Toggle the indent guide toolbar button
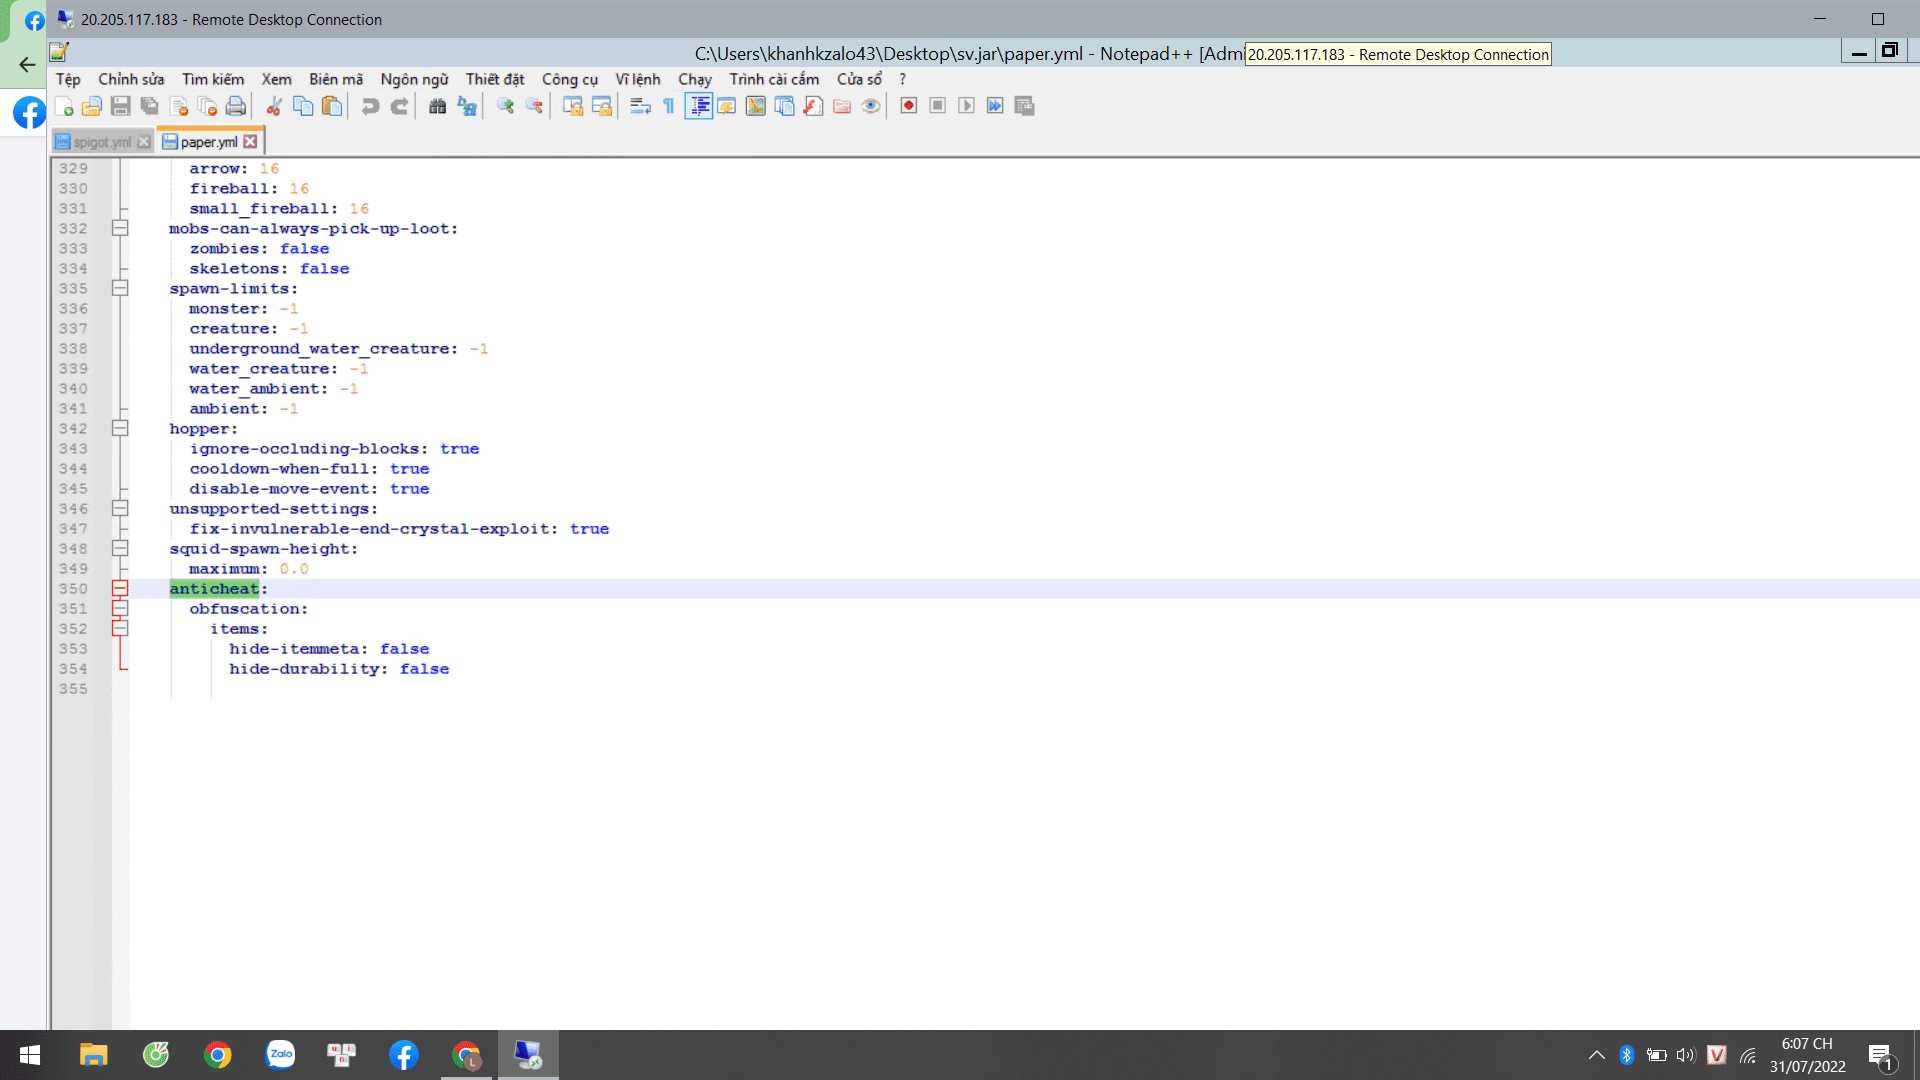This screenshot has height=1080, width=1920. pyautogui.click(x=698, y=106)
